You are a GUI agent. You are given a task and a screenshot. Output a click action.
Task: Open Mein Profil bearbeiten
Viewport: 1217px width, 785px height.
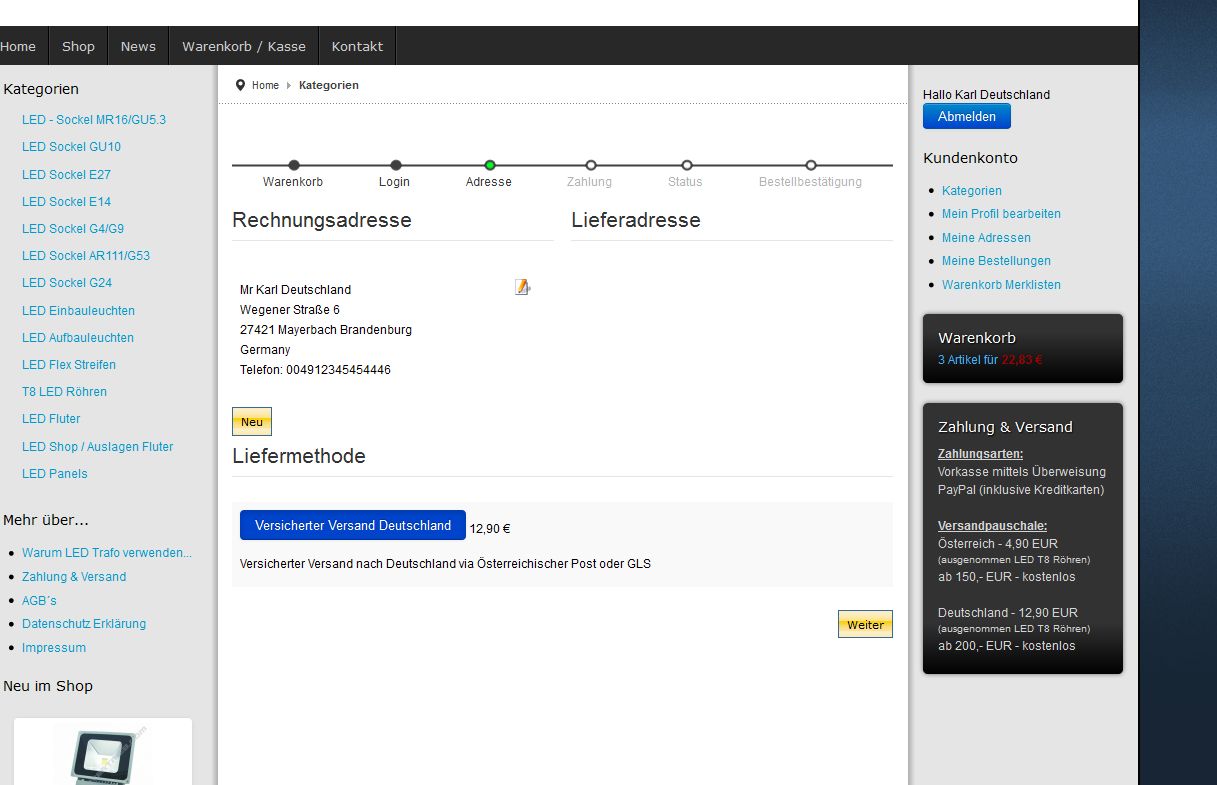point(1001,213)
